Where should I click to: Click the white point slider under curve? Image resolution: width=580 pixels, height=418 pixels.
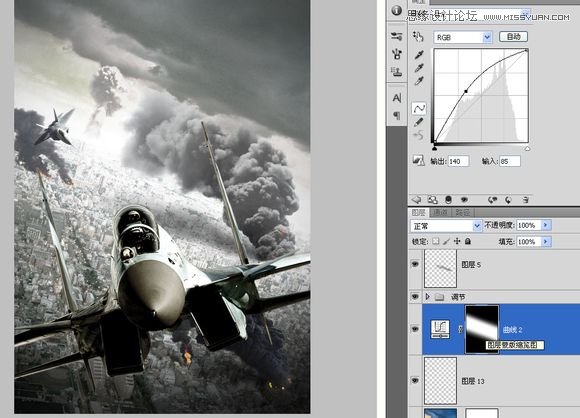pyautogui.click(x=527, y=148)
